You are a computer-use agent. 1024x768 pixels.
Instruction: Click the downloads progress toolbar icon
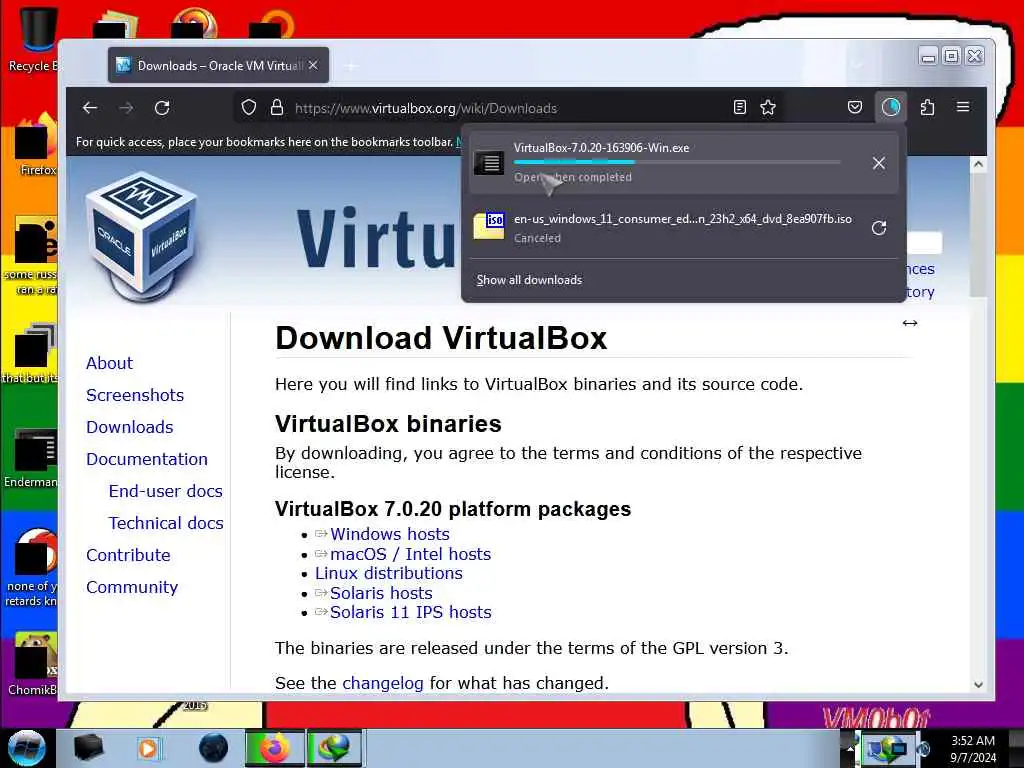click(x=891, y=107)
